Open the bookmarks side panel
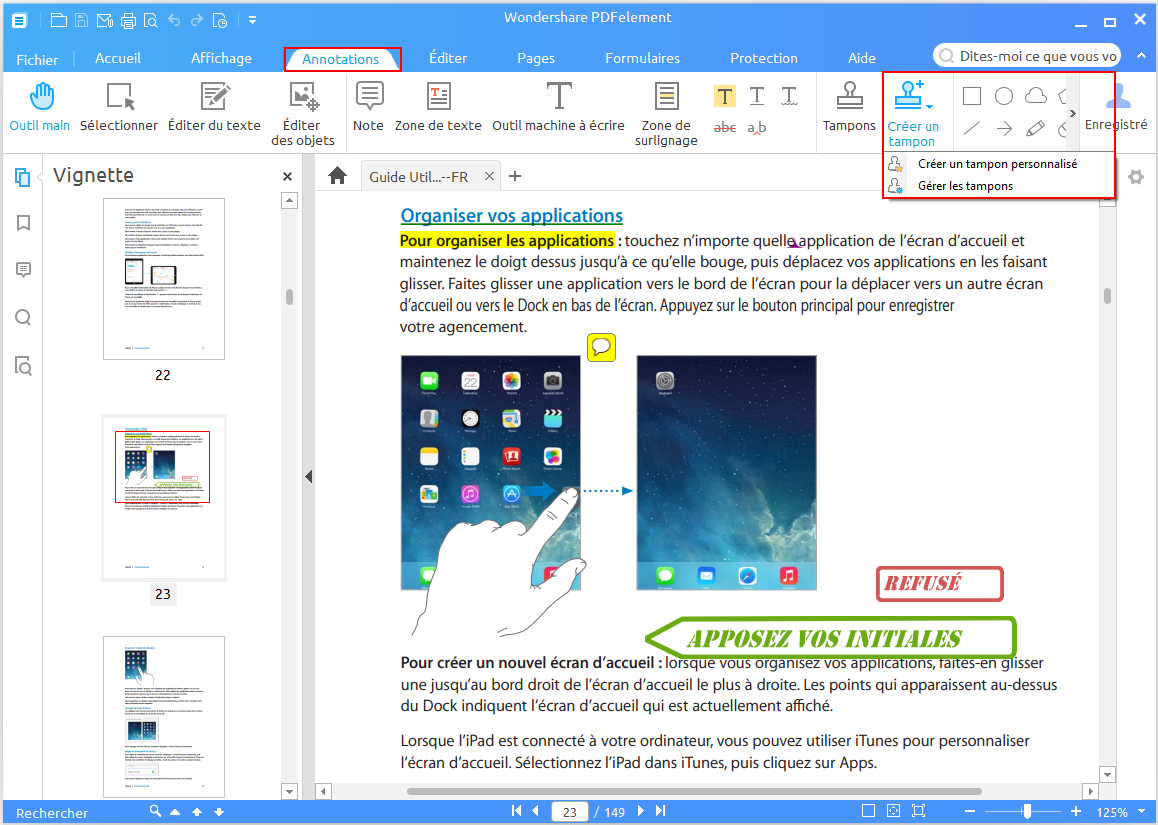Viewport: 1158px width, 825px height. 24,223
